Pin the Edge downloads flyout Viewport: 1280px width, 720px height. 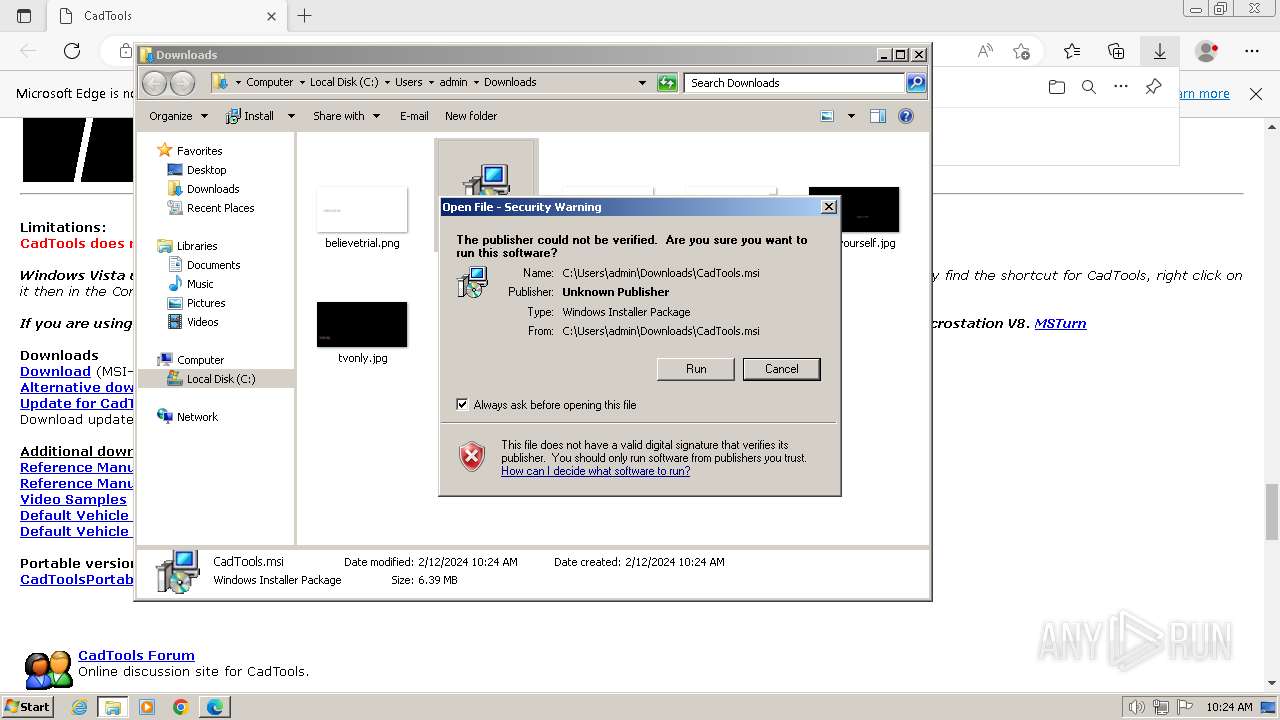tap(1153, 87)
